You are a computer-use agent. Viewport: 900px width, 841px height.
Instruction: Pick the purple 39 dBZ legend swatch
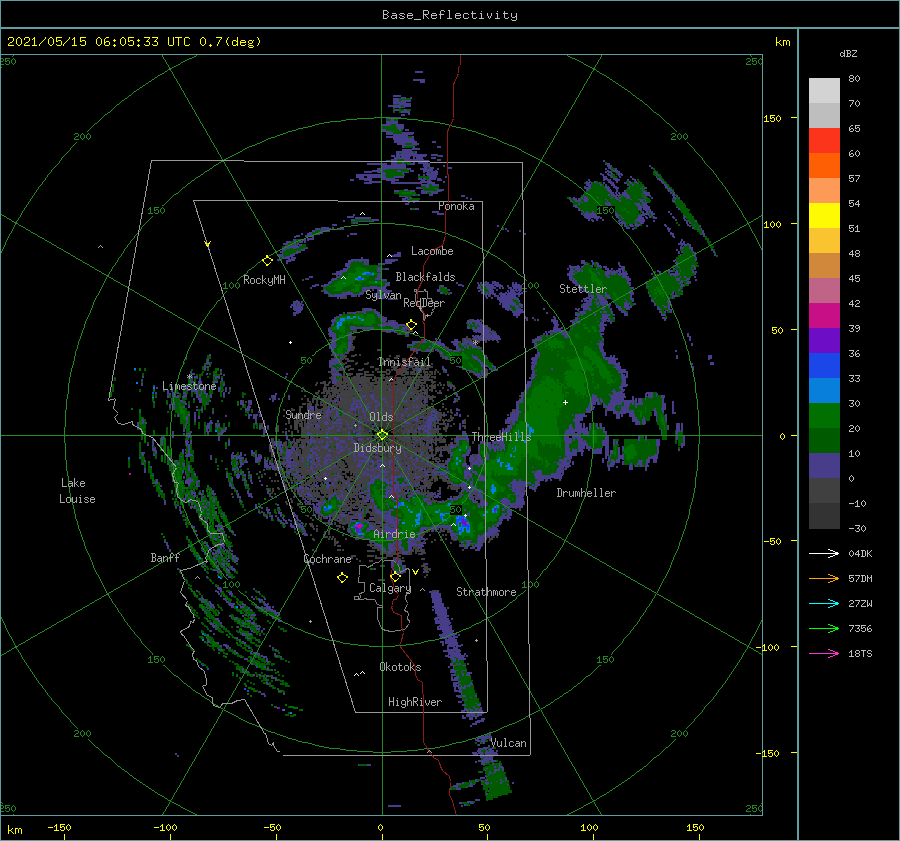824,340
